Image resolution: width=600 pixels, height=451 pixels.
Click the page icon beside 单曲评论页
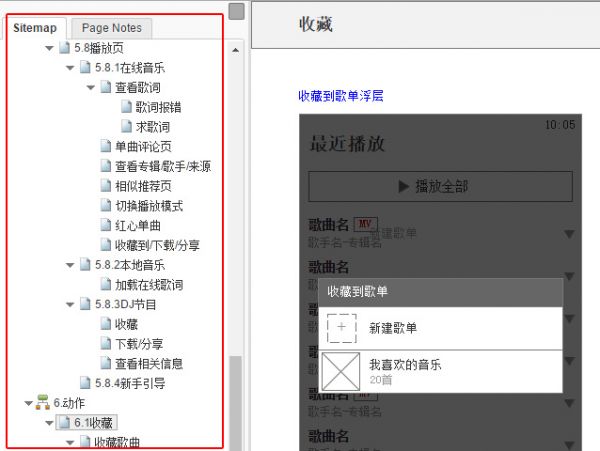(106, 147)
